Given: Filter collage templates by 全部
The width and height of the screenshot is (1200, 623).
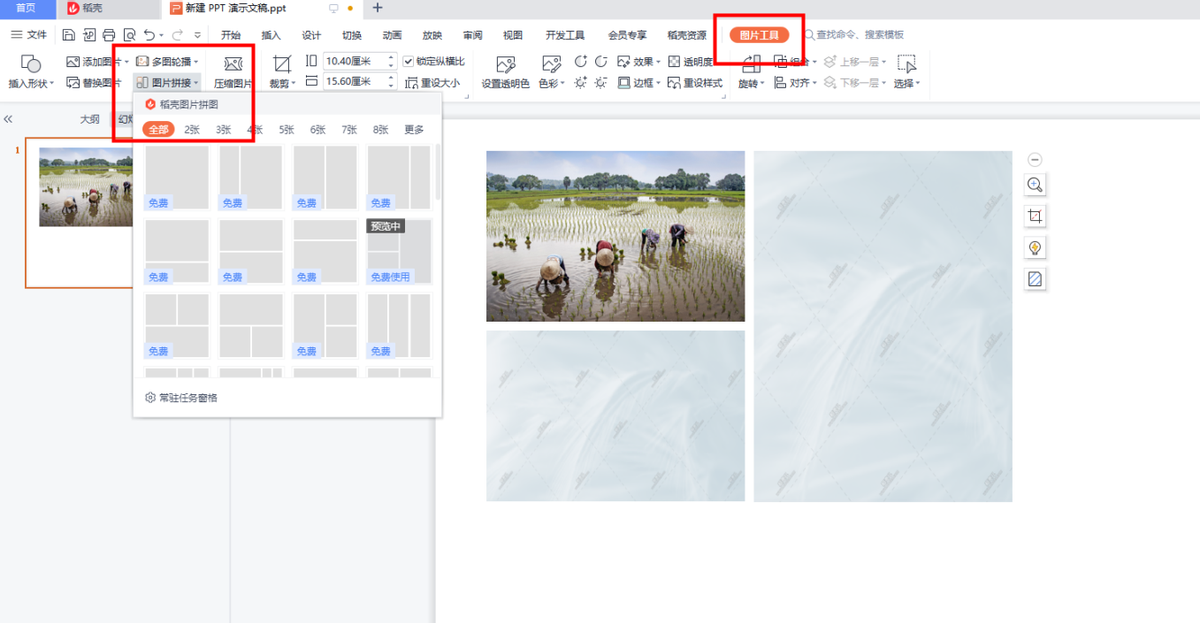Looking at the screenshot, I should (158, 129).
